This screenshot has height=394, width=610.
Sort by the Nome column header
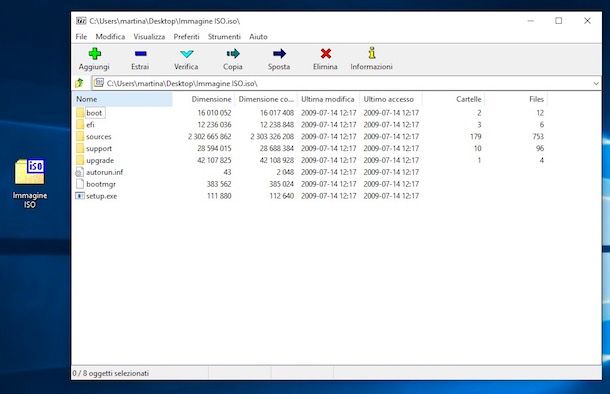point(122,99)
